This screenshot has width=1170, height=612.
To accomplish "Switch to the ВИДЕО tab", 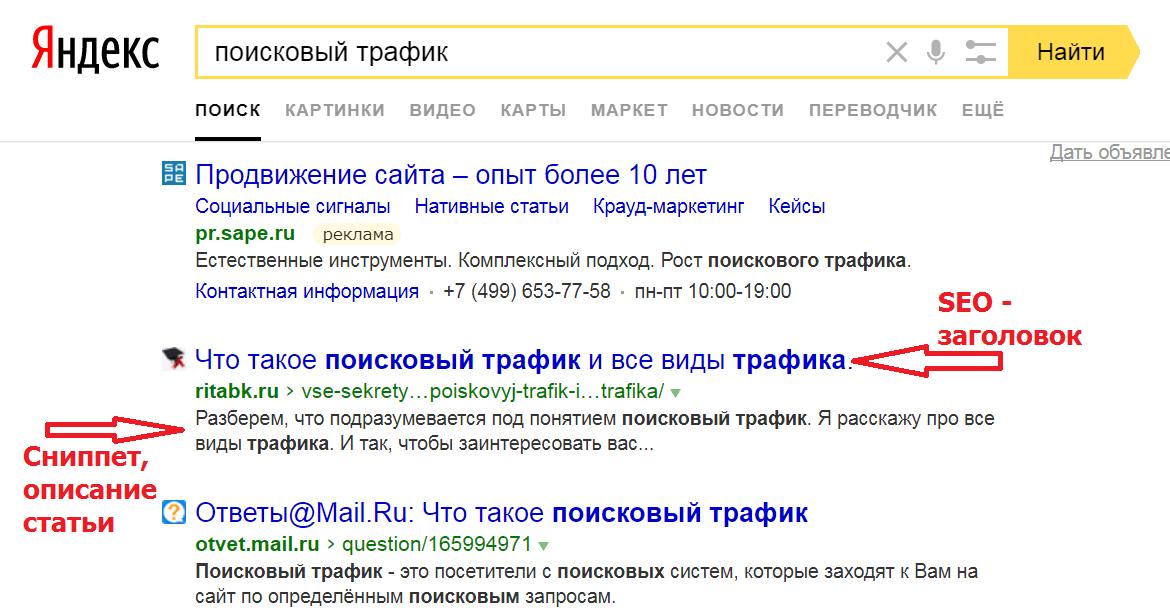I will point(442,110).
